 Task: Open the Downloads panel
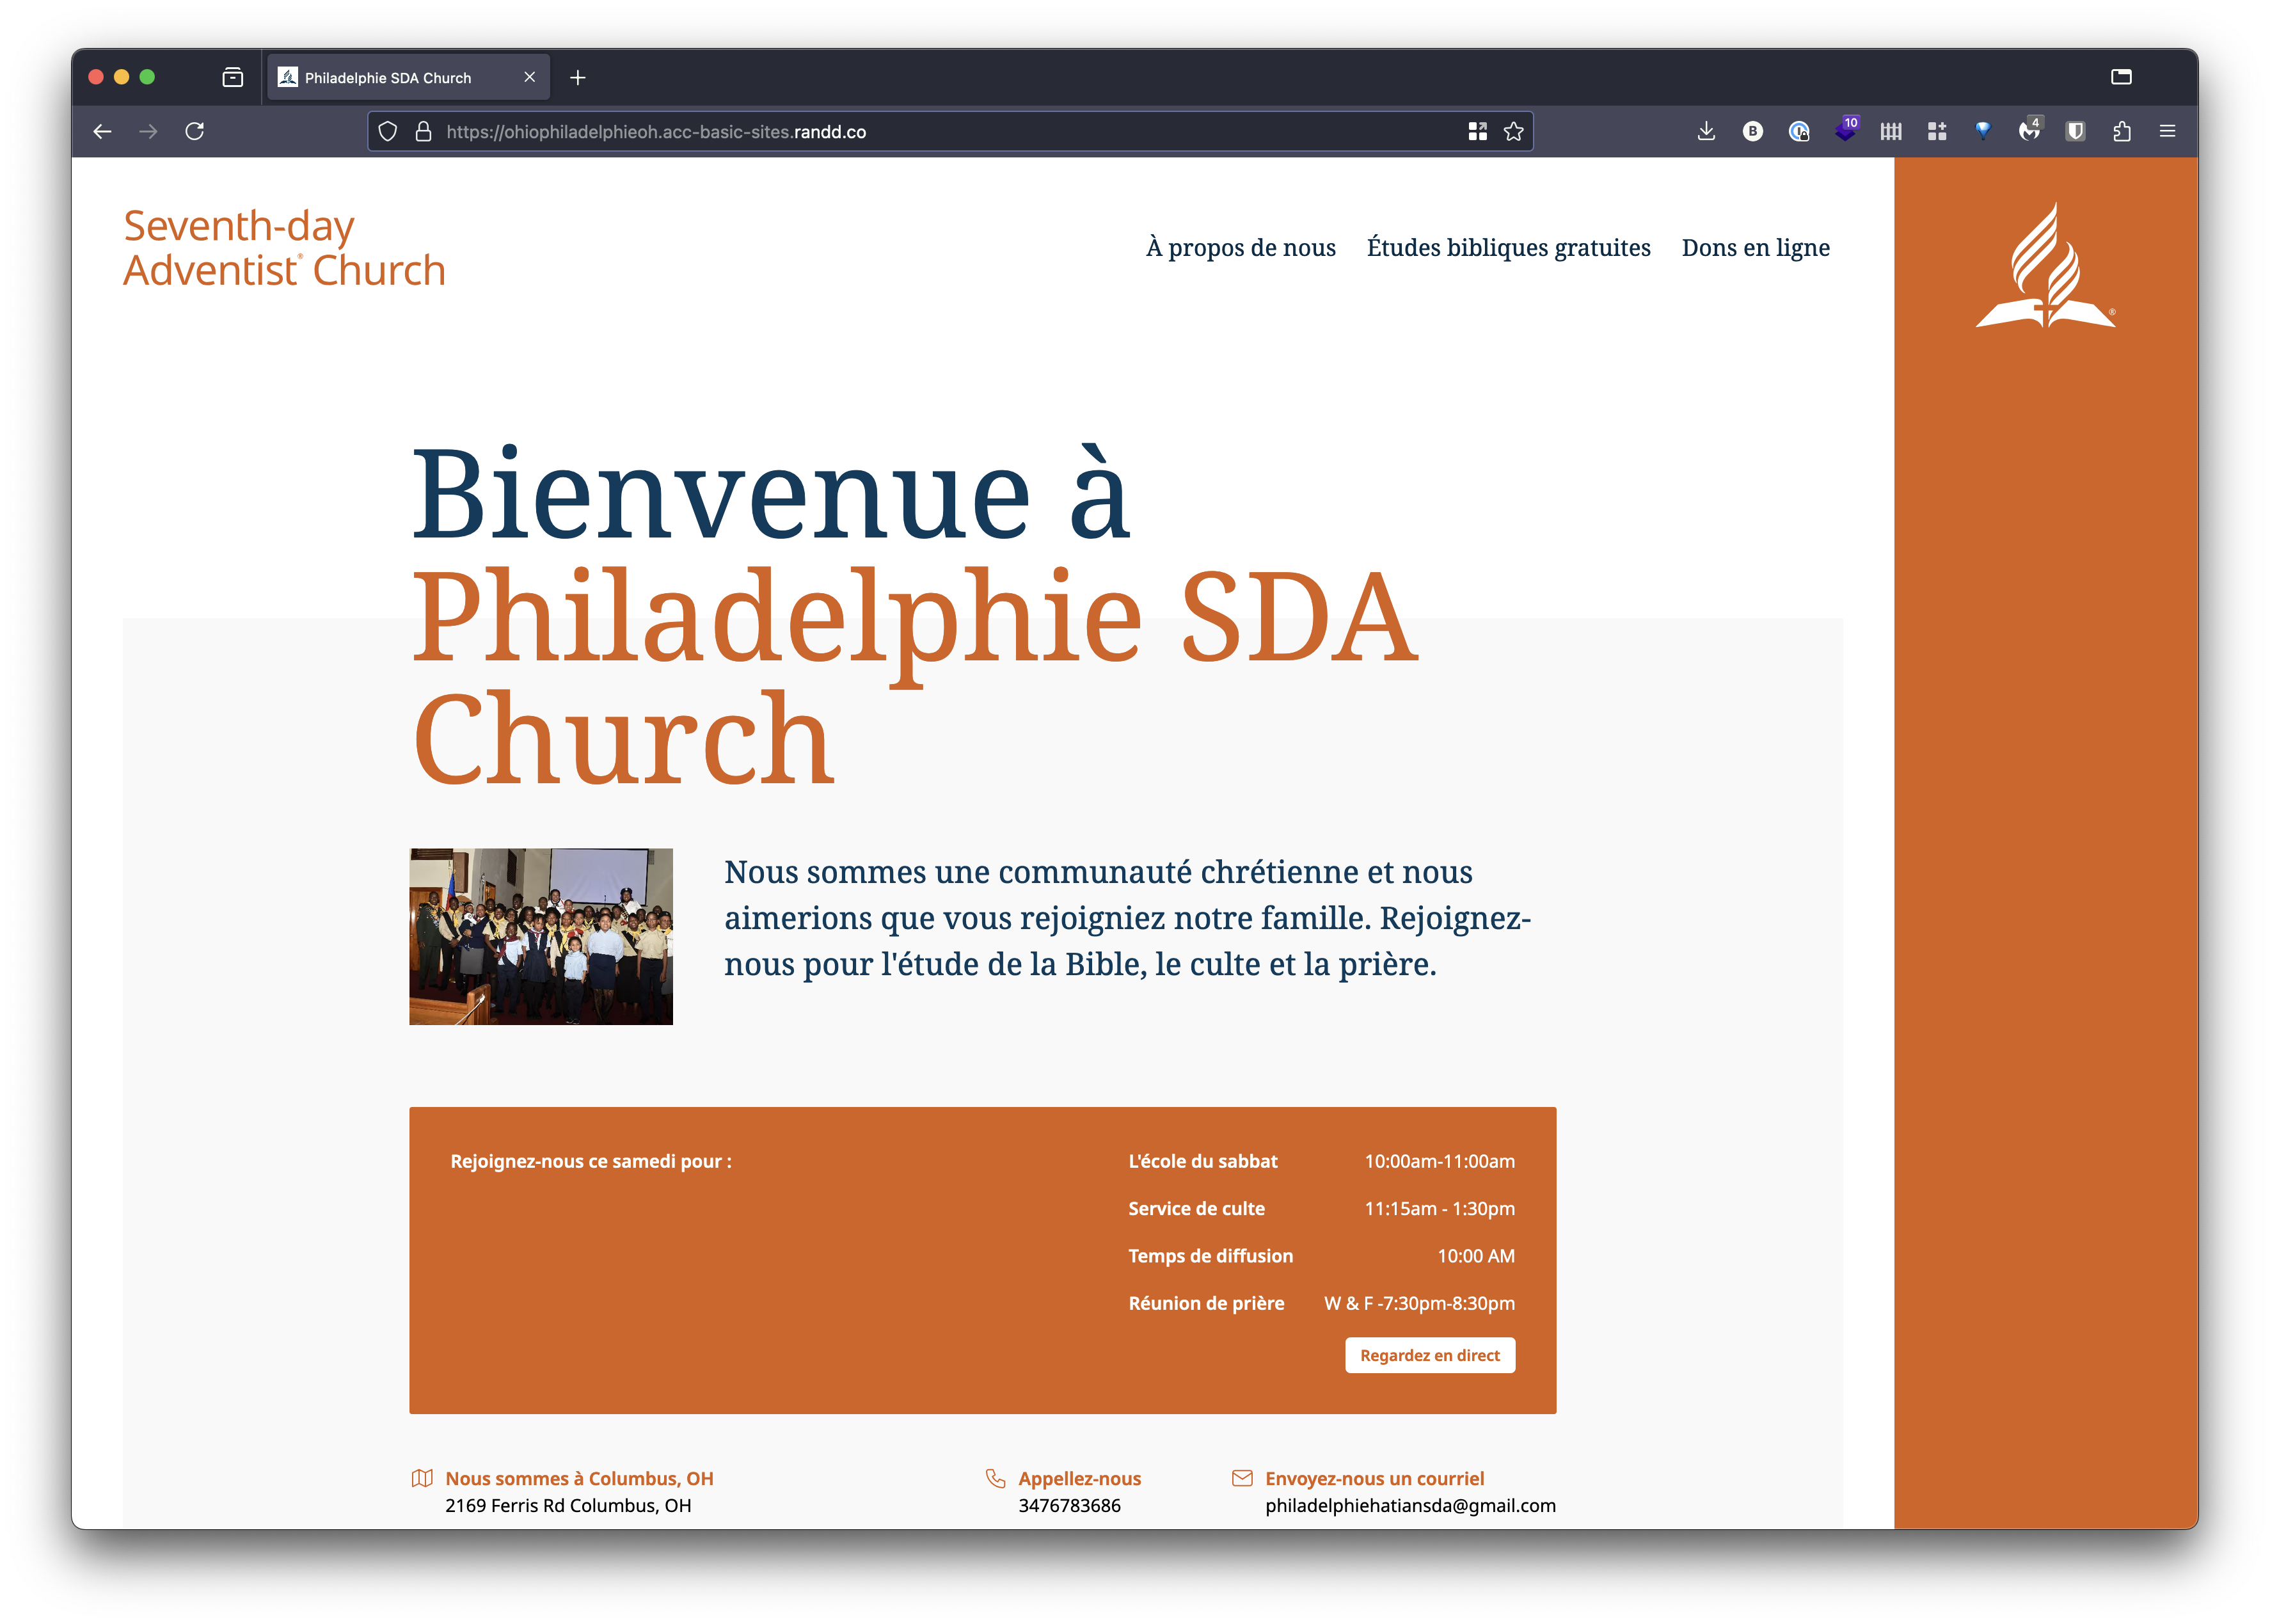point(1706,131)
